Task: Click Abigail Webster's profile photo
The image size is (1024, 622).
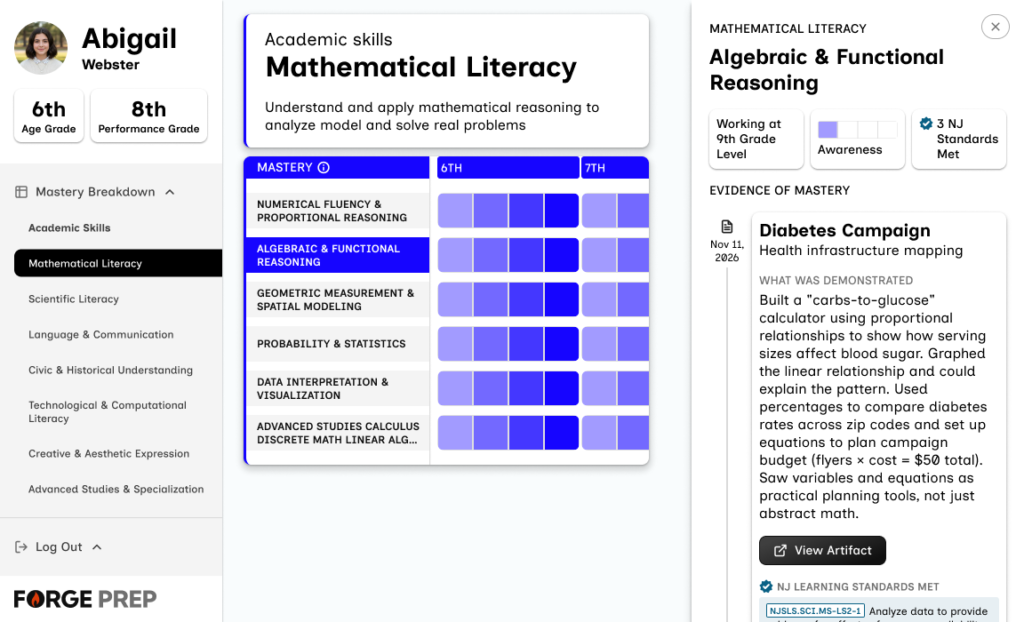Action: click(x=41, y=49)
